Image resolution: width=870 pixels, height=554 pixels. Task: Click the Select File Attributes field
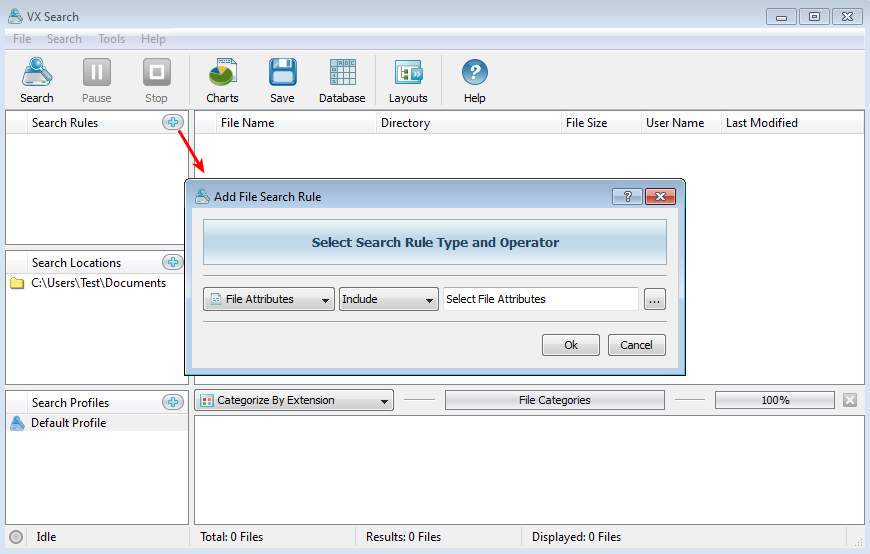tap(540, 299)
